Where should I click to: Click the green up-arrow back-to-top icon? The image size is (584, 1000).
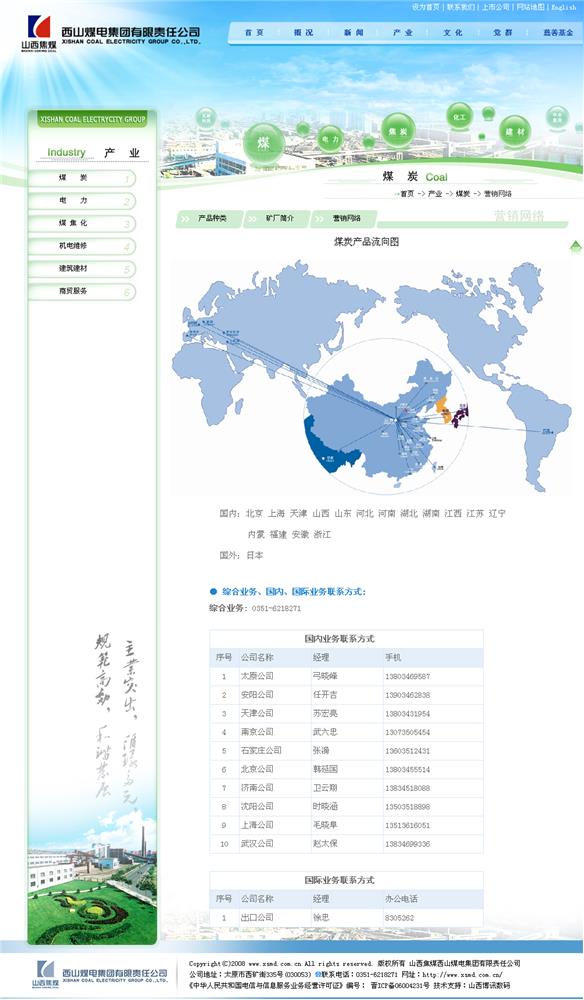click(576, 246)
